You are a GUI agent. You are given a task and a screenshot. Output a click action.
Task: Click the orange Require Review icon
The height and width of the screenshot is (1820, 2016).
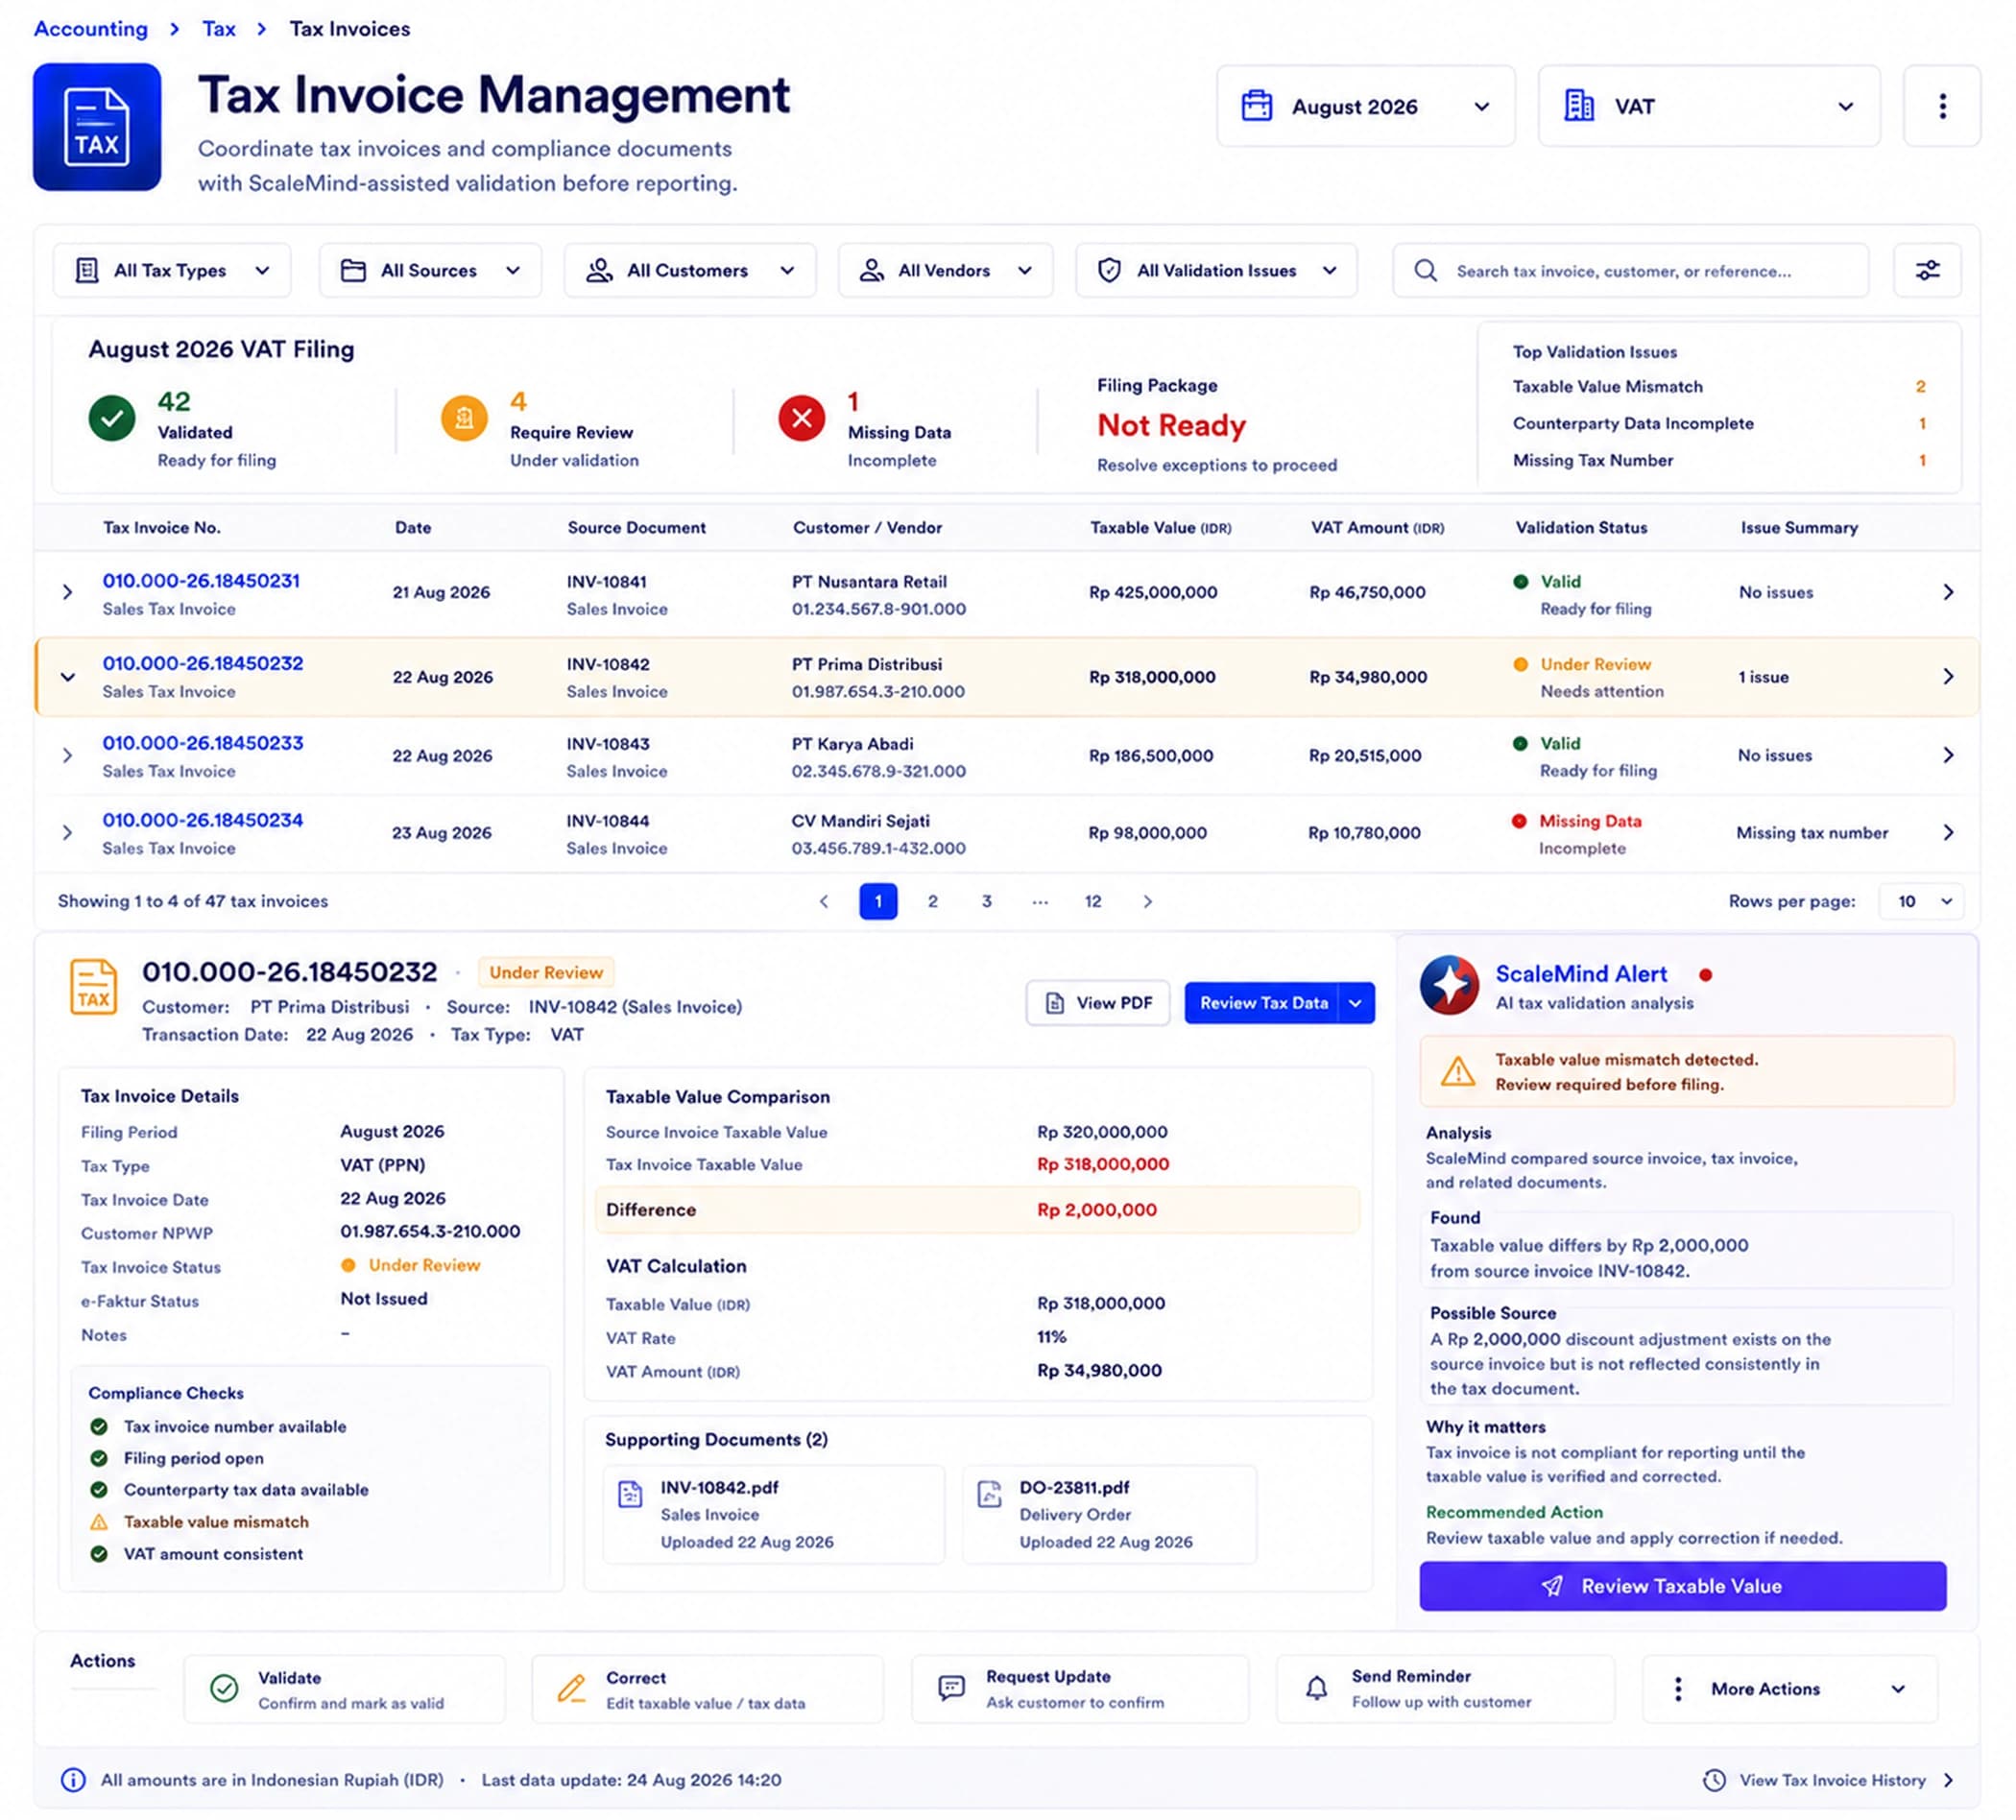click(464, 418)
